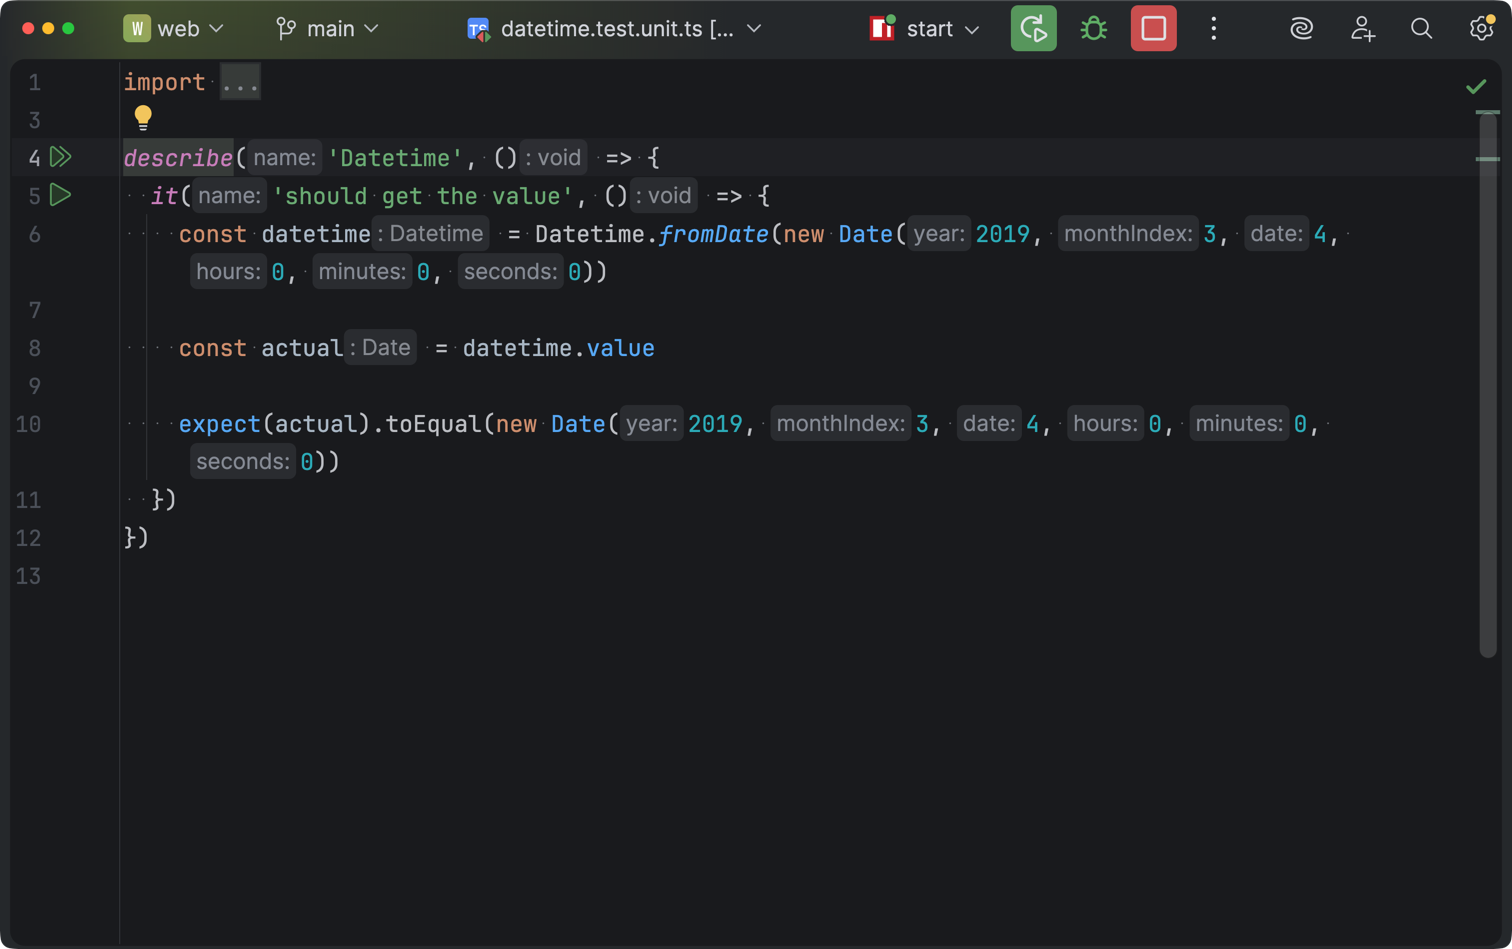Start a debugging session with the bug icon

coord(1093,29)
